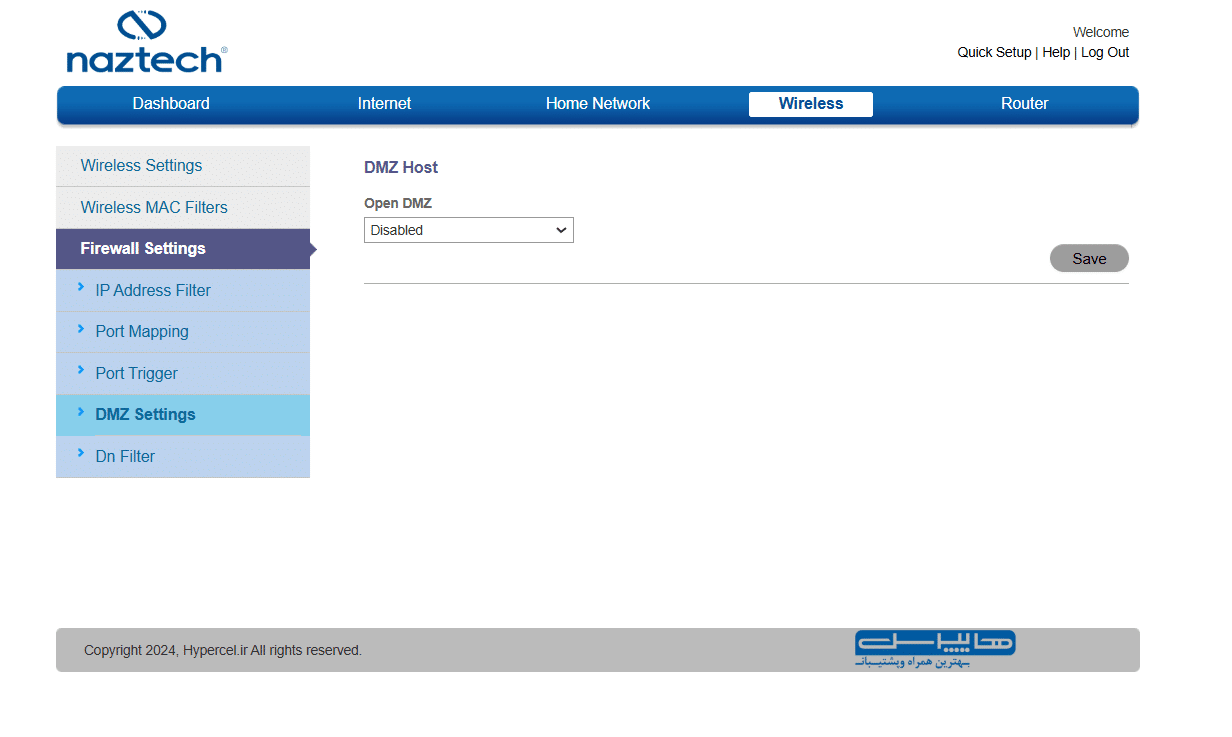
Task: Open the Help link
Action: pos(1055,53)
